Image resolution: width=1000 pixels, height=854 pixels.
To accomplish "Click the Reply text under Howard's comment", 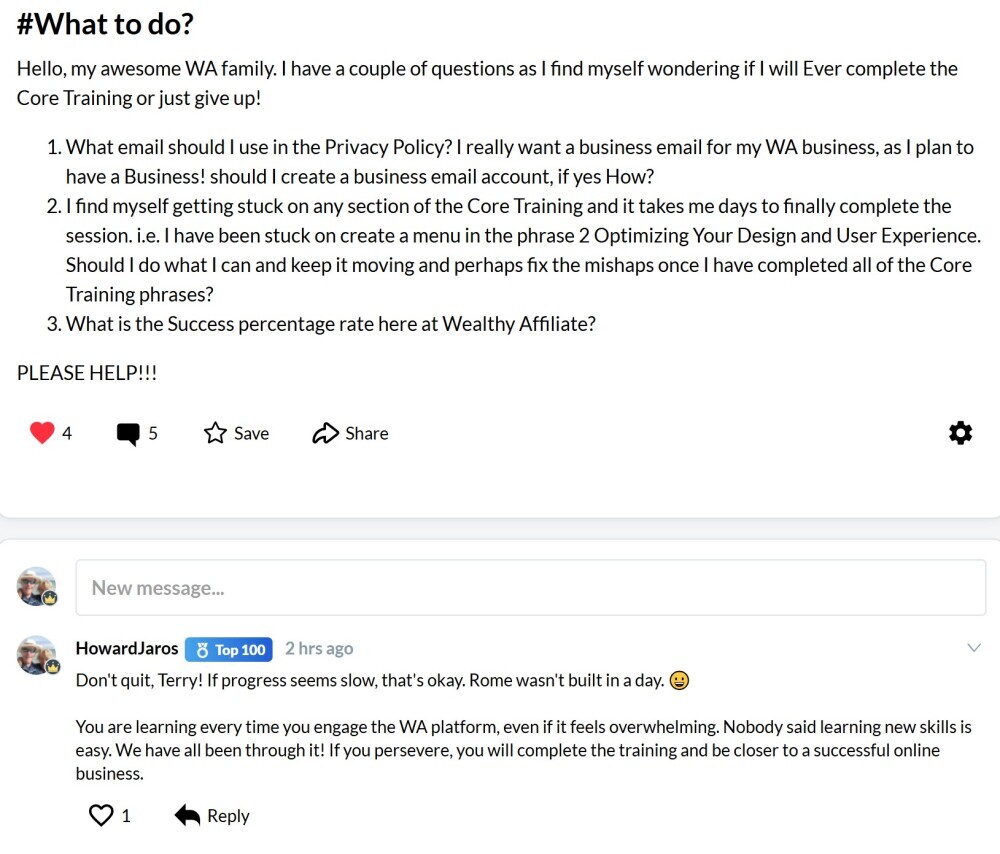I will tap(228, 816).
